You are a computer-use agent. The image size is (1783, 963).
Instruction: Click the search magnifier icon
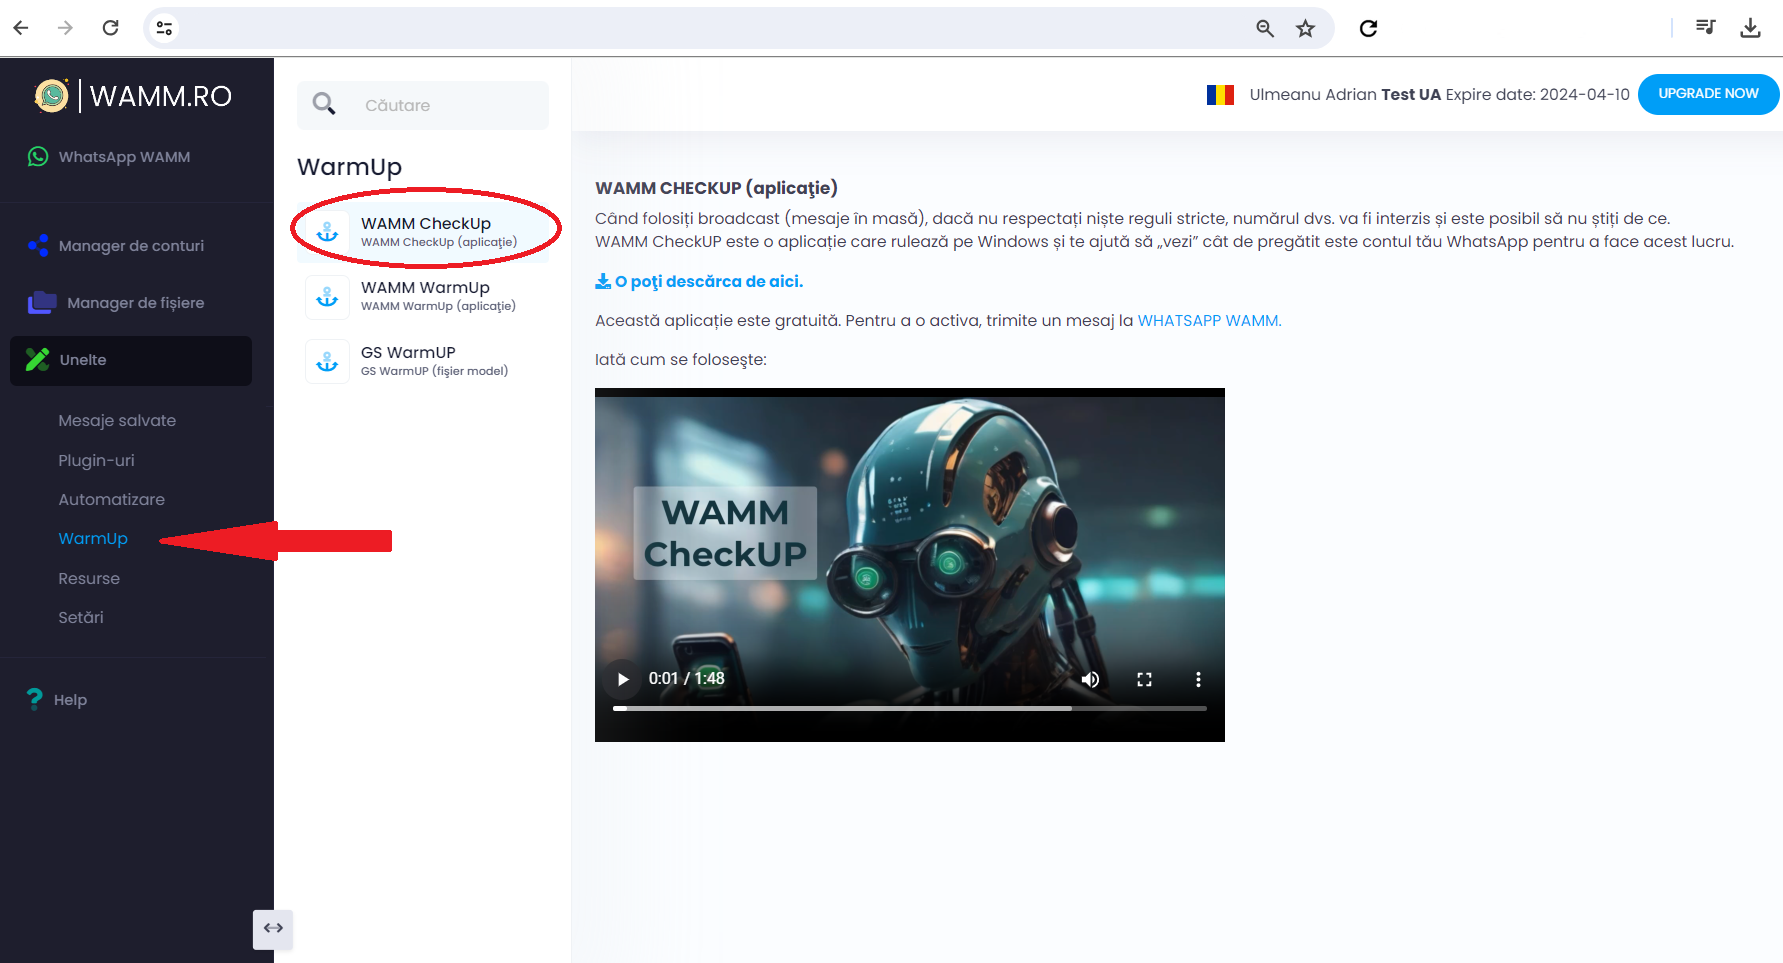[324, 104]
